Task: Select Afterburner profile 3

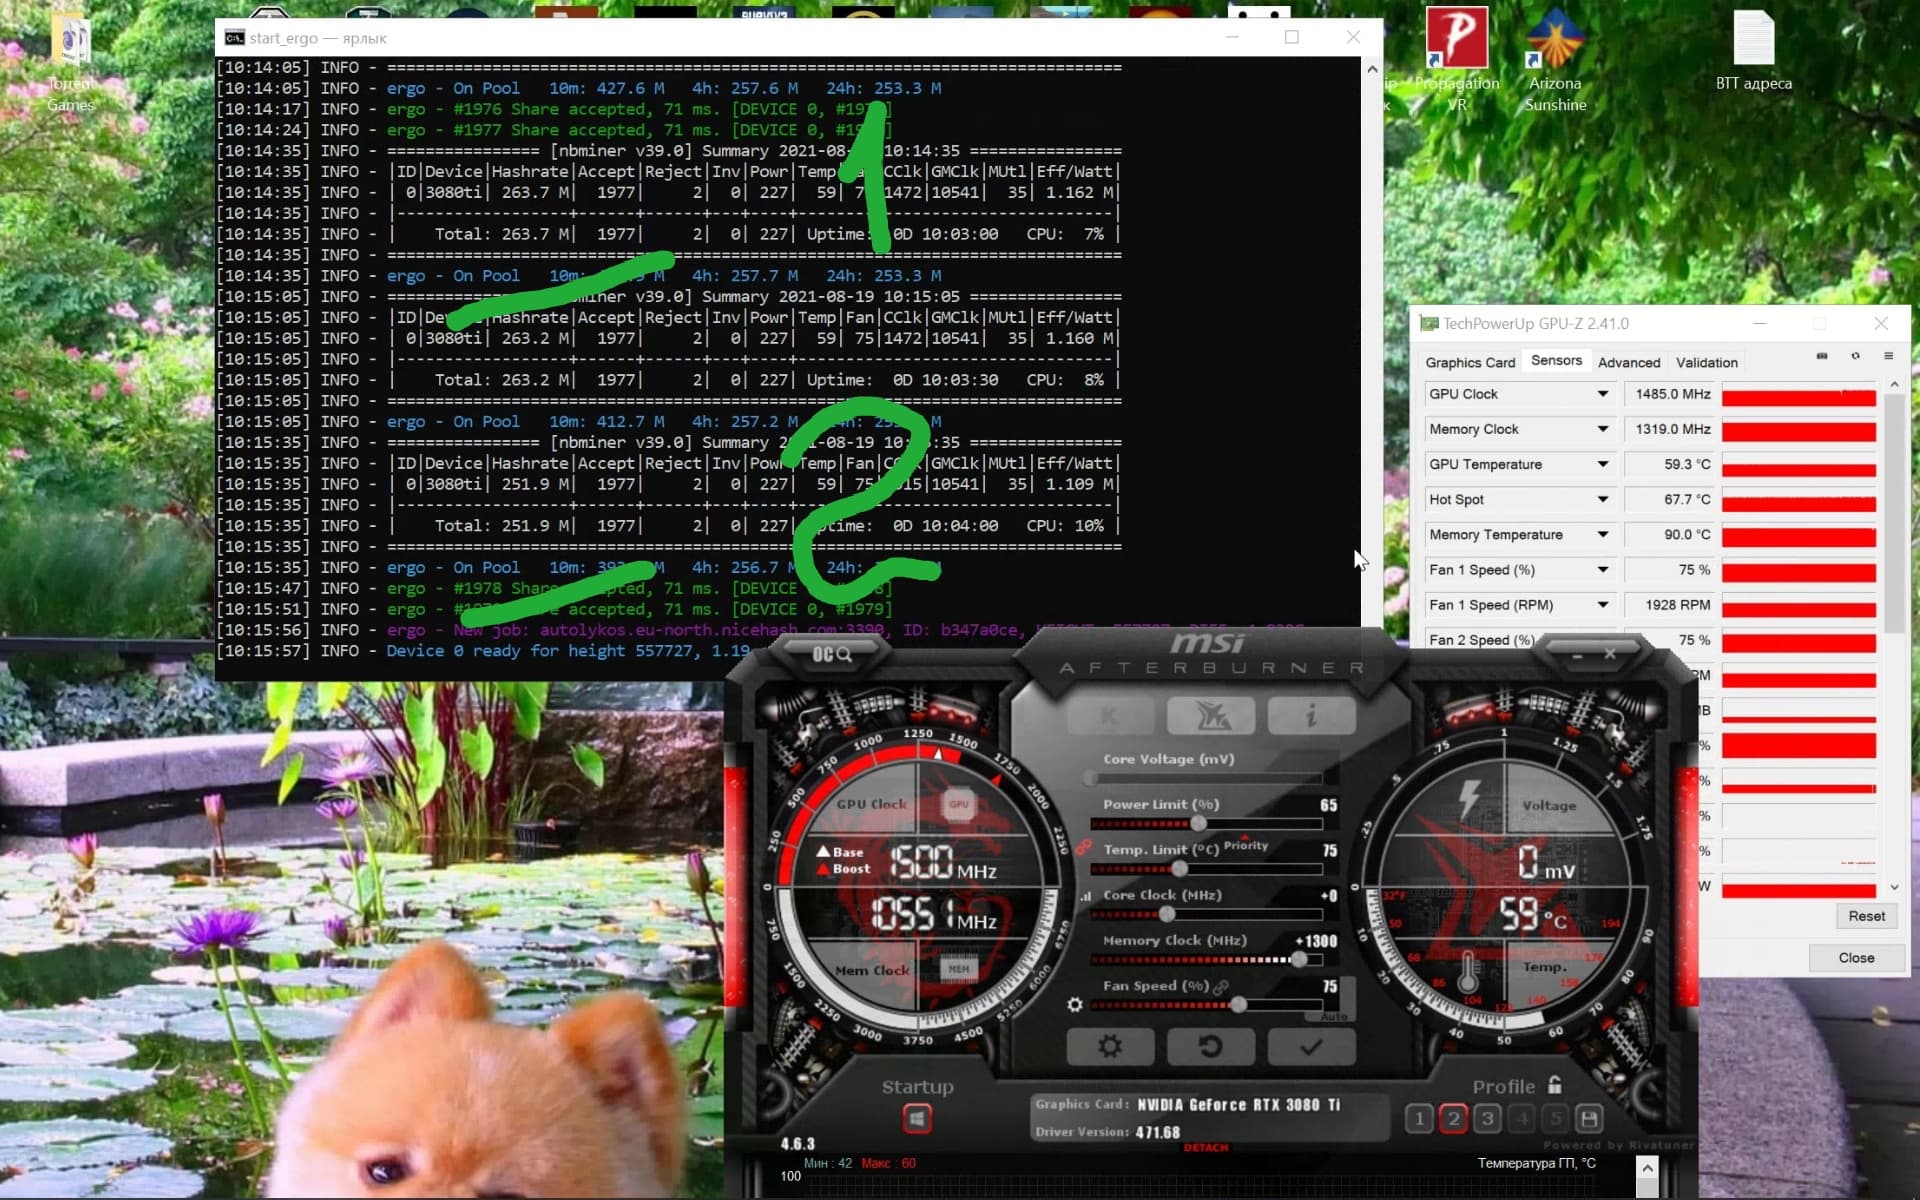Action: pos(1487,1118)
